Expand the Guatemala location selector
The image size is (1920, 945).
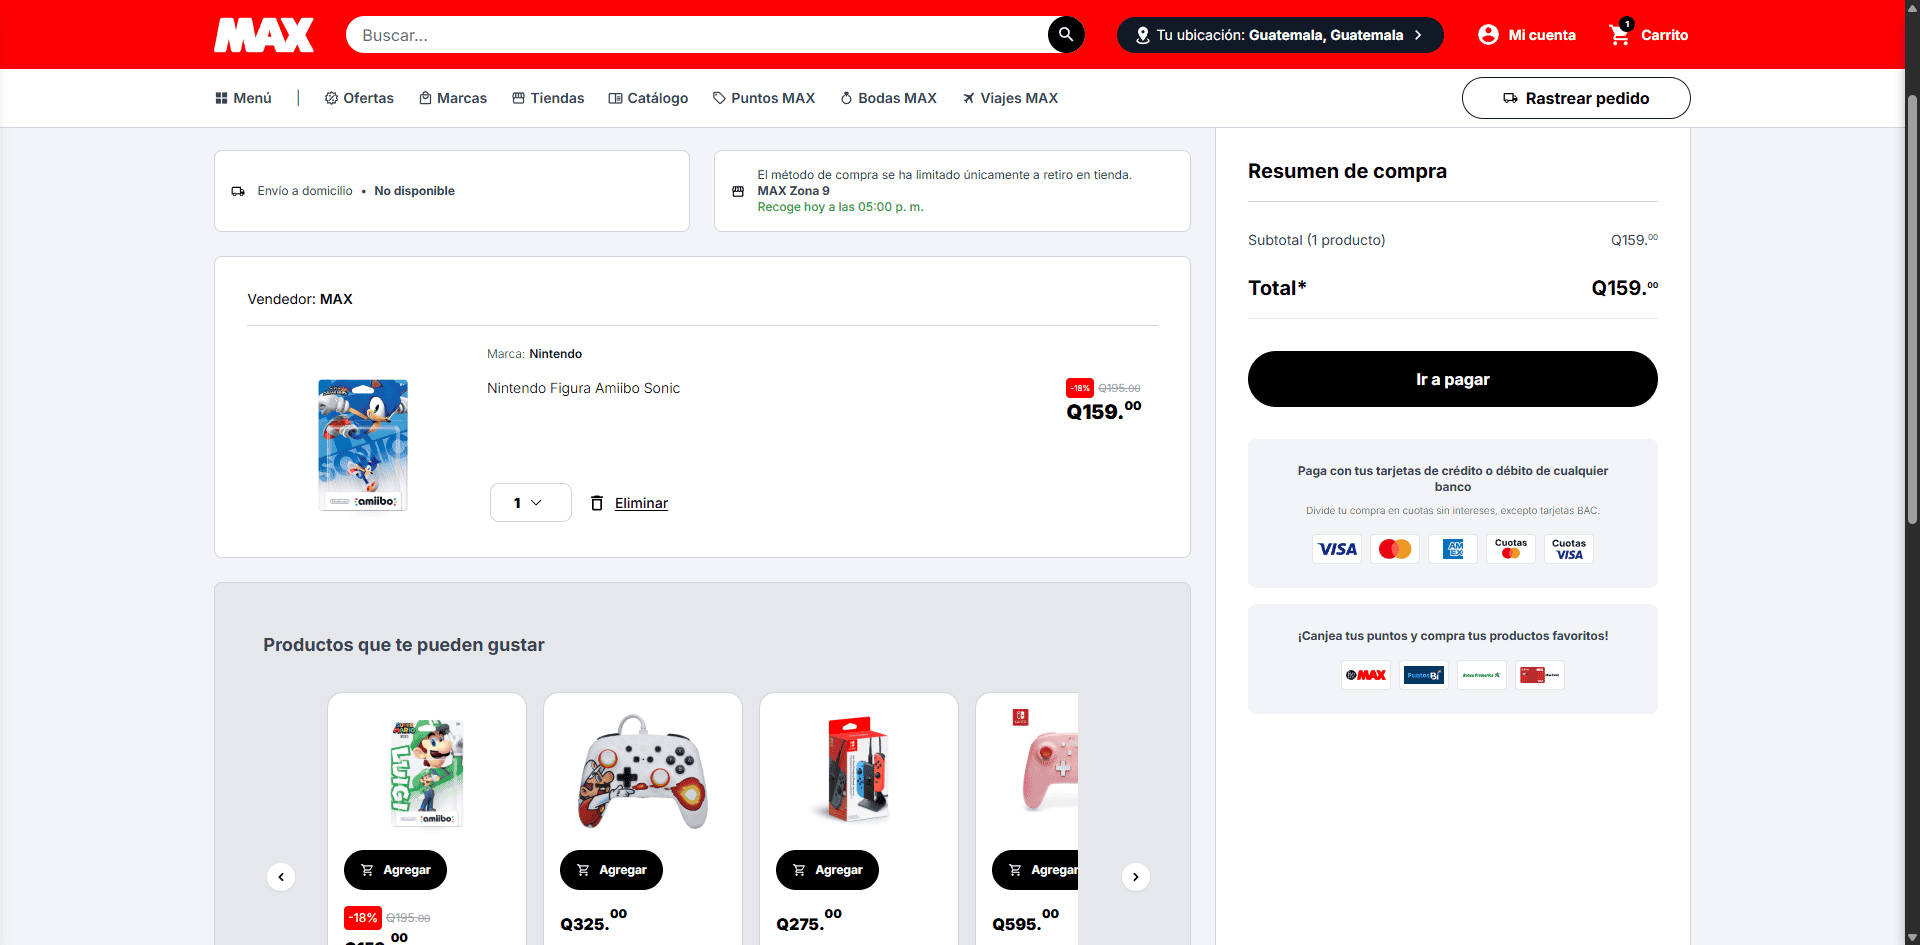[1279, 35]
